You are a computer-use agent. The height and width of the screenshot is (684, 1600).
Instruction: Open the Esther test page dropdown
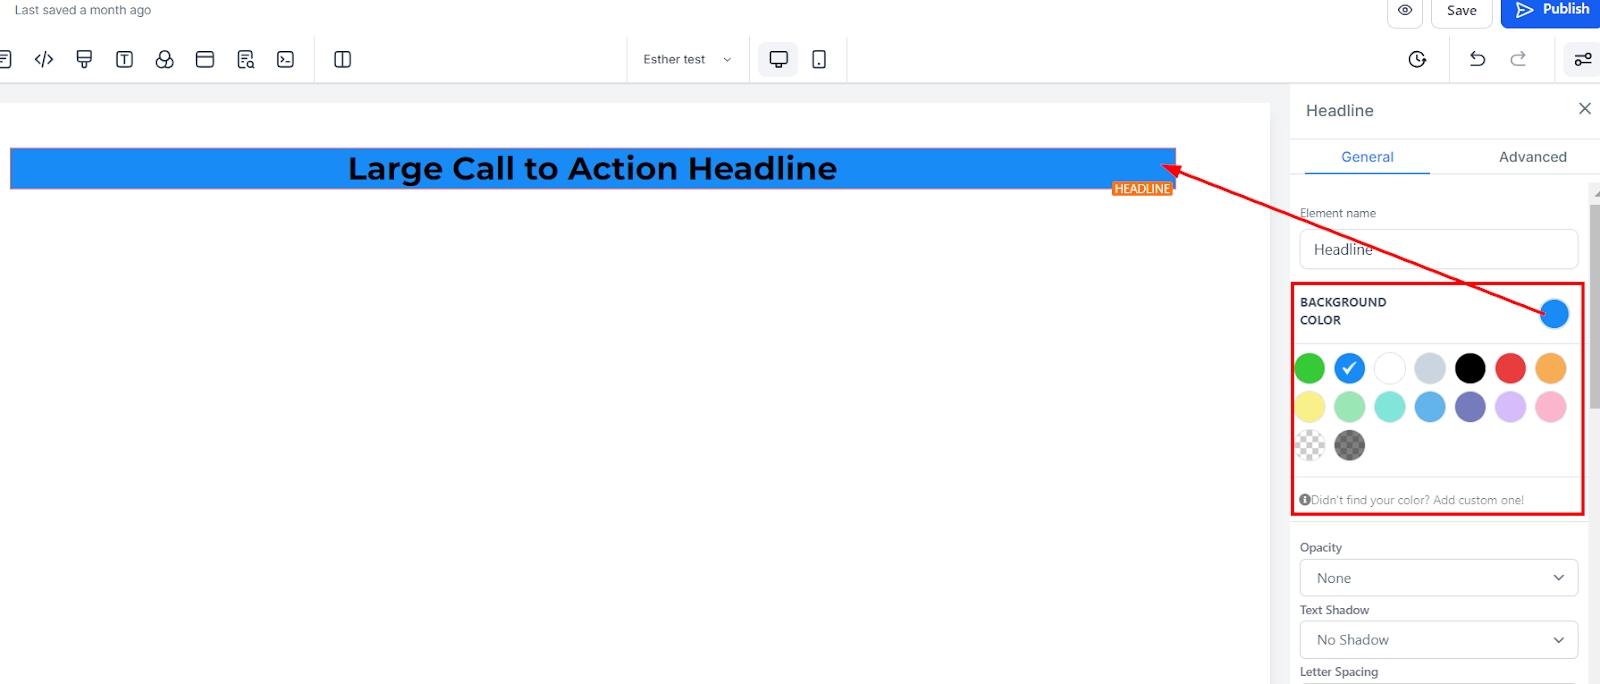(x=687, y=59)
